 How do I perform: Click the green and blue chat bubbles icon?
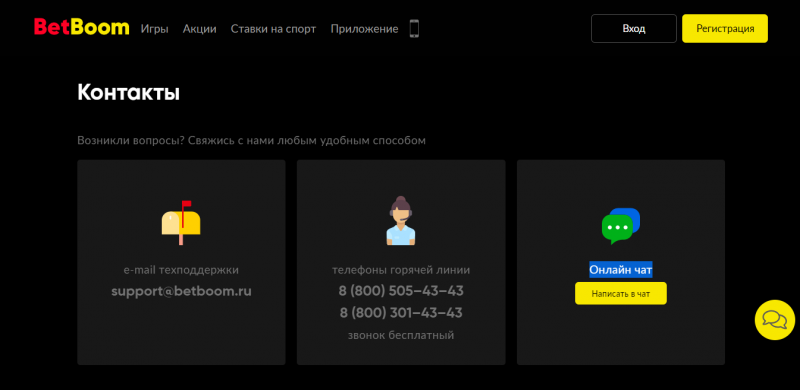point(621,226)
